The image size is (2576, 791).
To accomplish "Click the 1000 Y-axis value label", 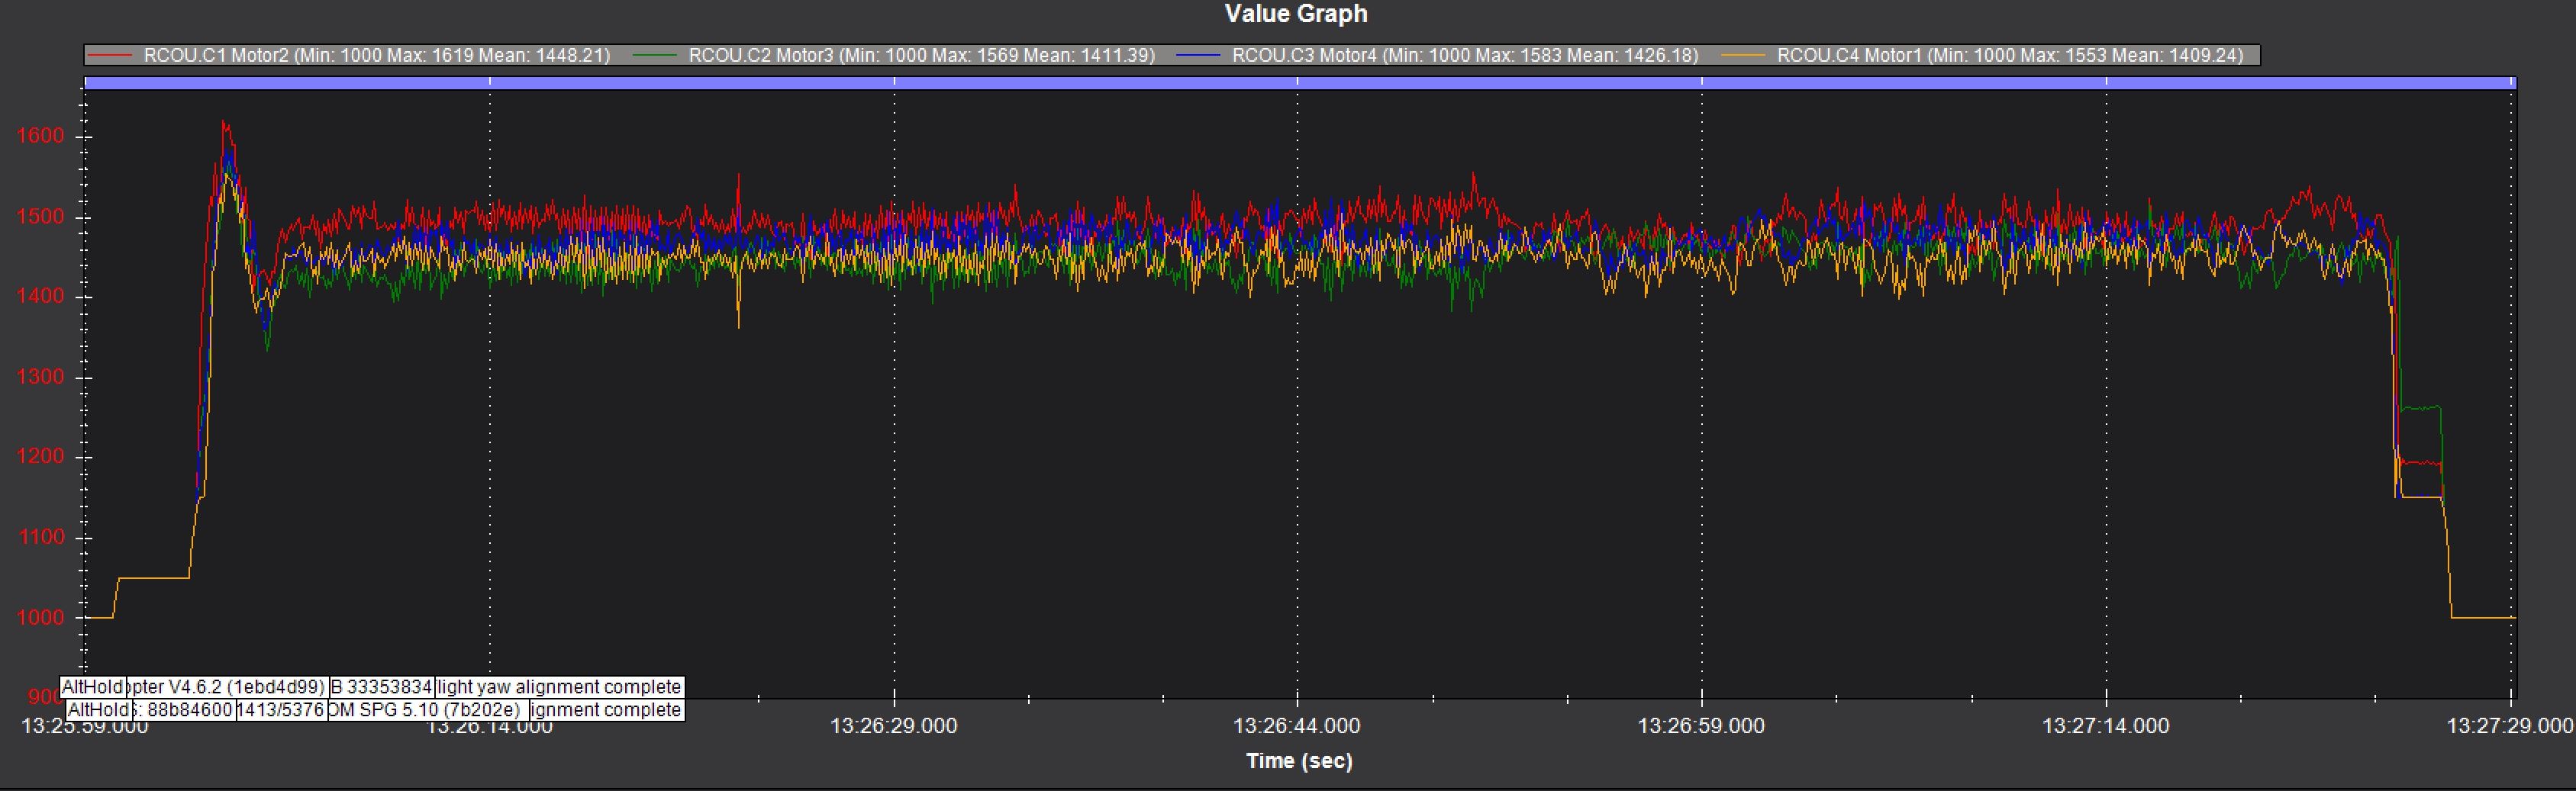I will 40,618.
